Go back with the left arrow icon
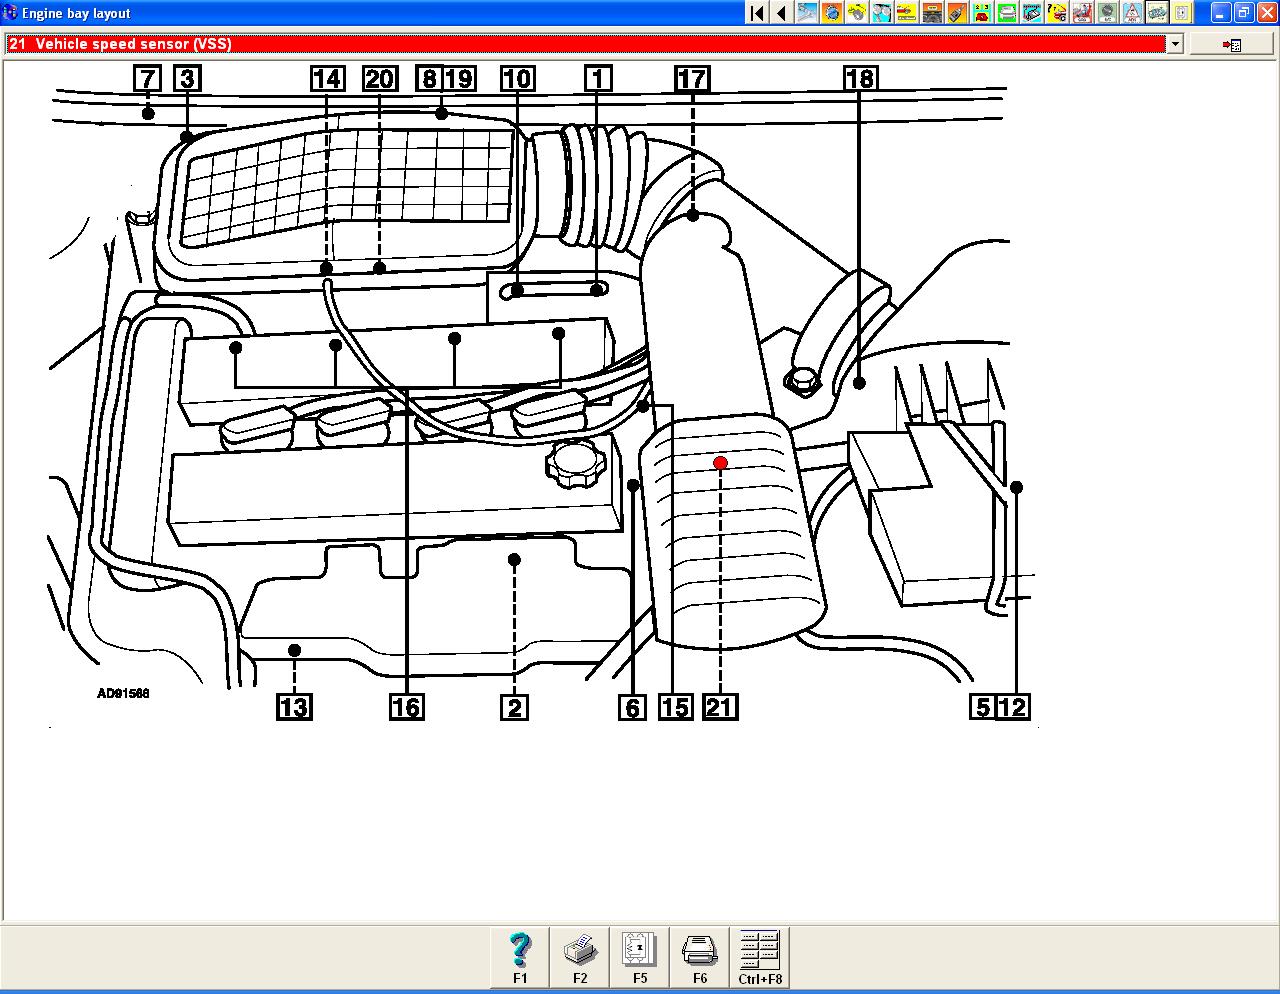The width and height of the screenshot is (1280, 994). pos(781,13)
